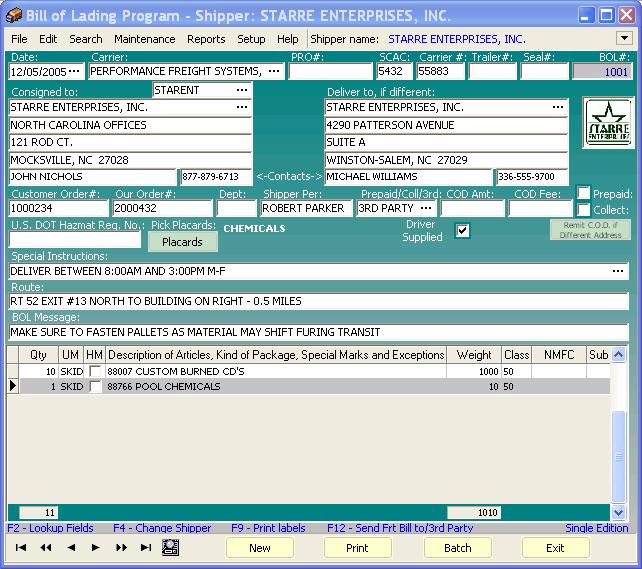Click the BOL# field showing 1001
Image resolution: width=642 pixels, height=569 pixels.
pyautogui.click(x=602, y=72)
